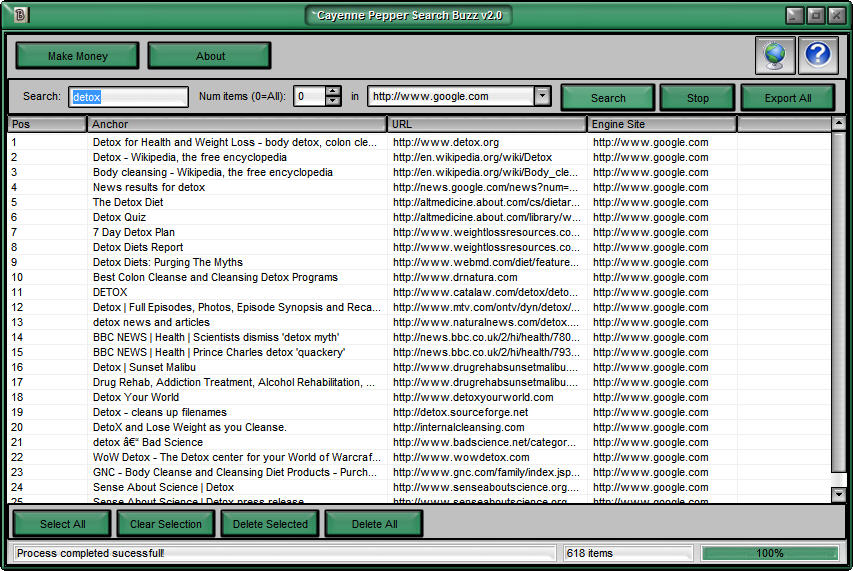Select 'Sense About Science | Detox' row 24
The width and height of the screenshot is (853, 571).
419,487
